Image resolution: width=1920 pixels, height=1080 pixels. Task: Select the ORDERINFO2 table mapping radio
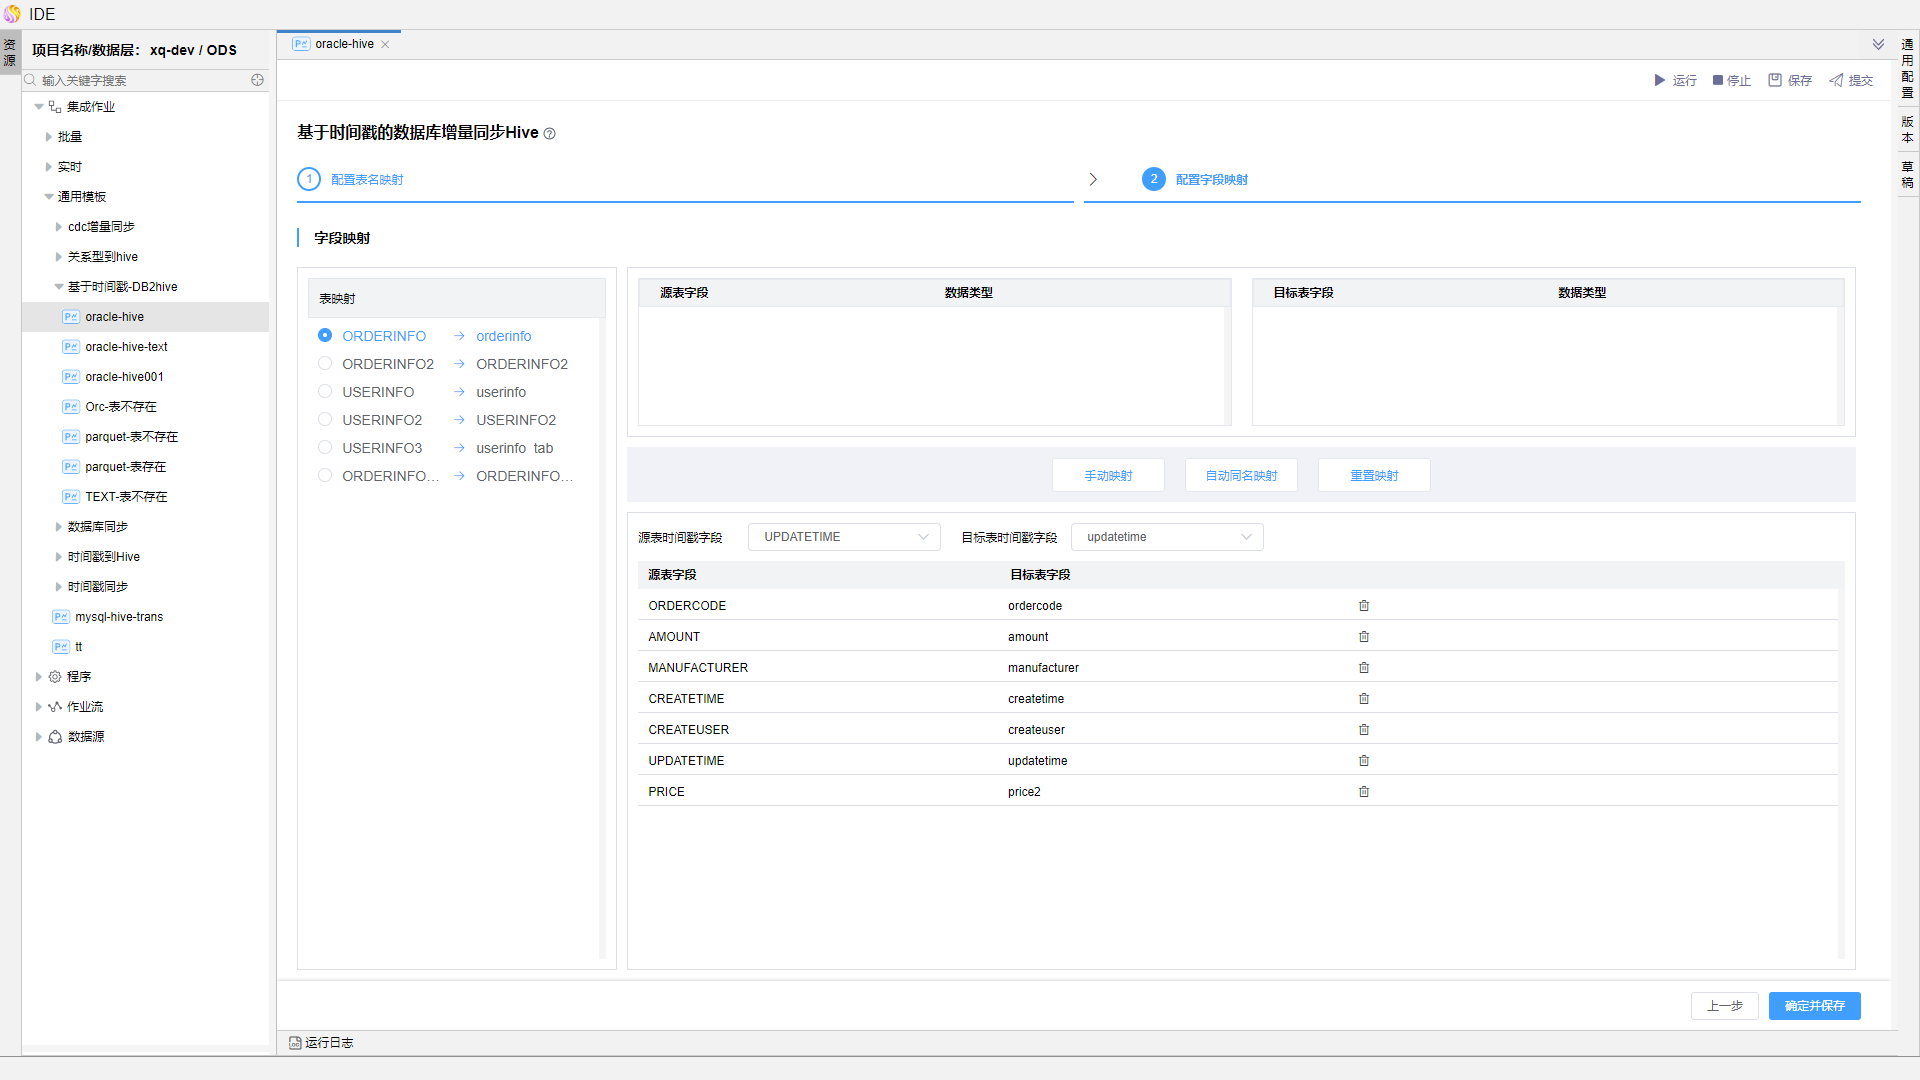[x=325, y=364]
